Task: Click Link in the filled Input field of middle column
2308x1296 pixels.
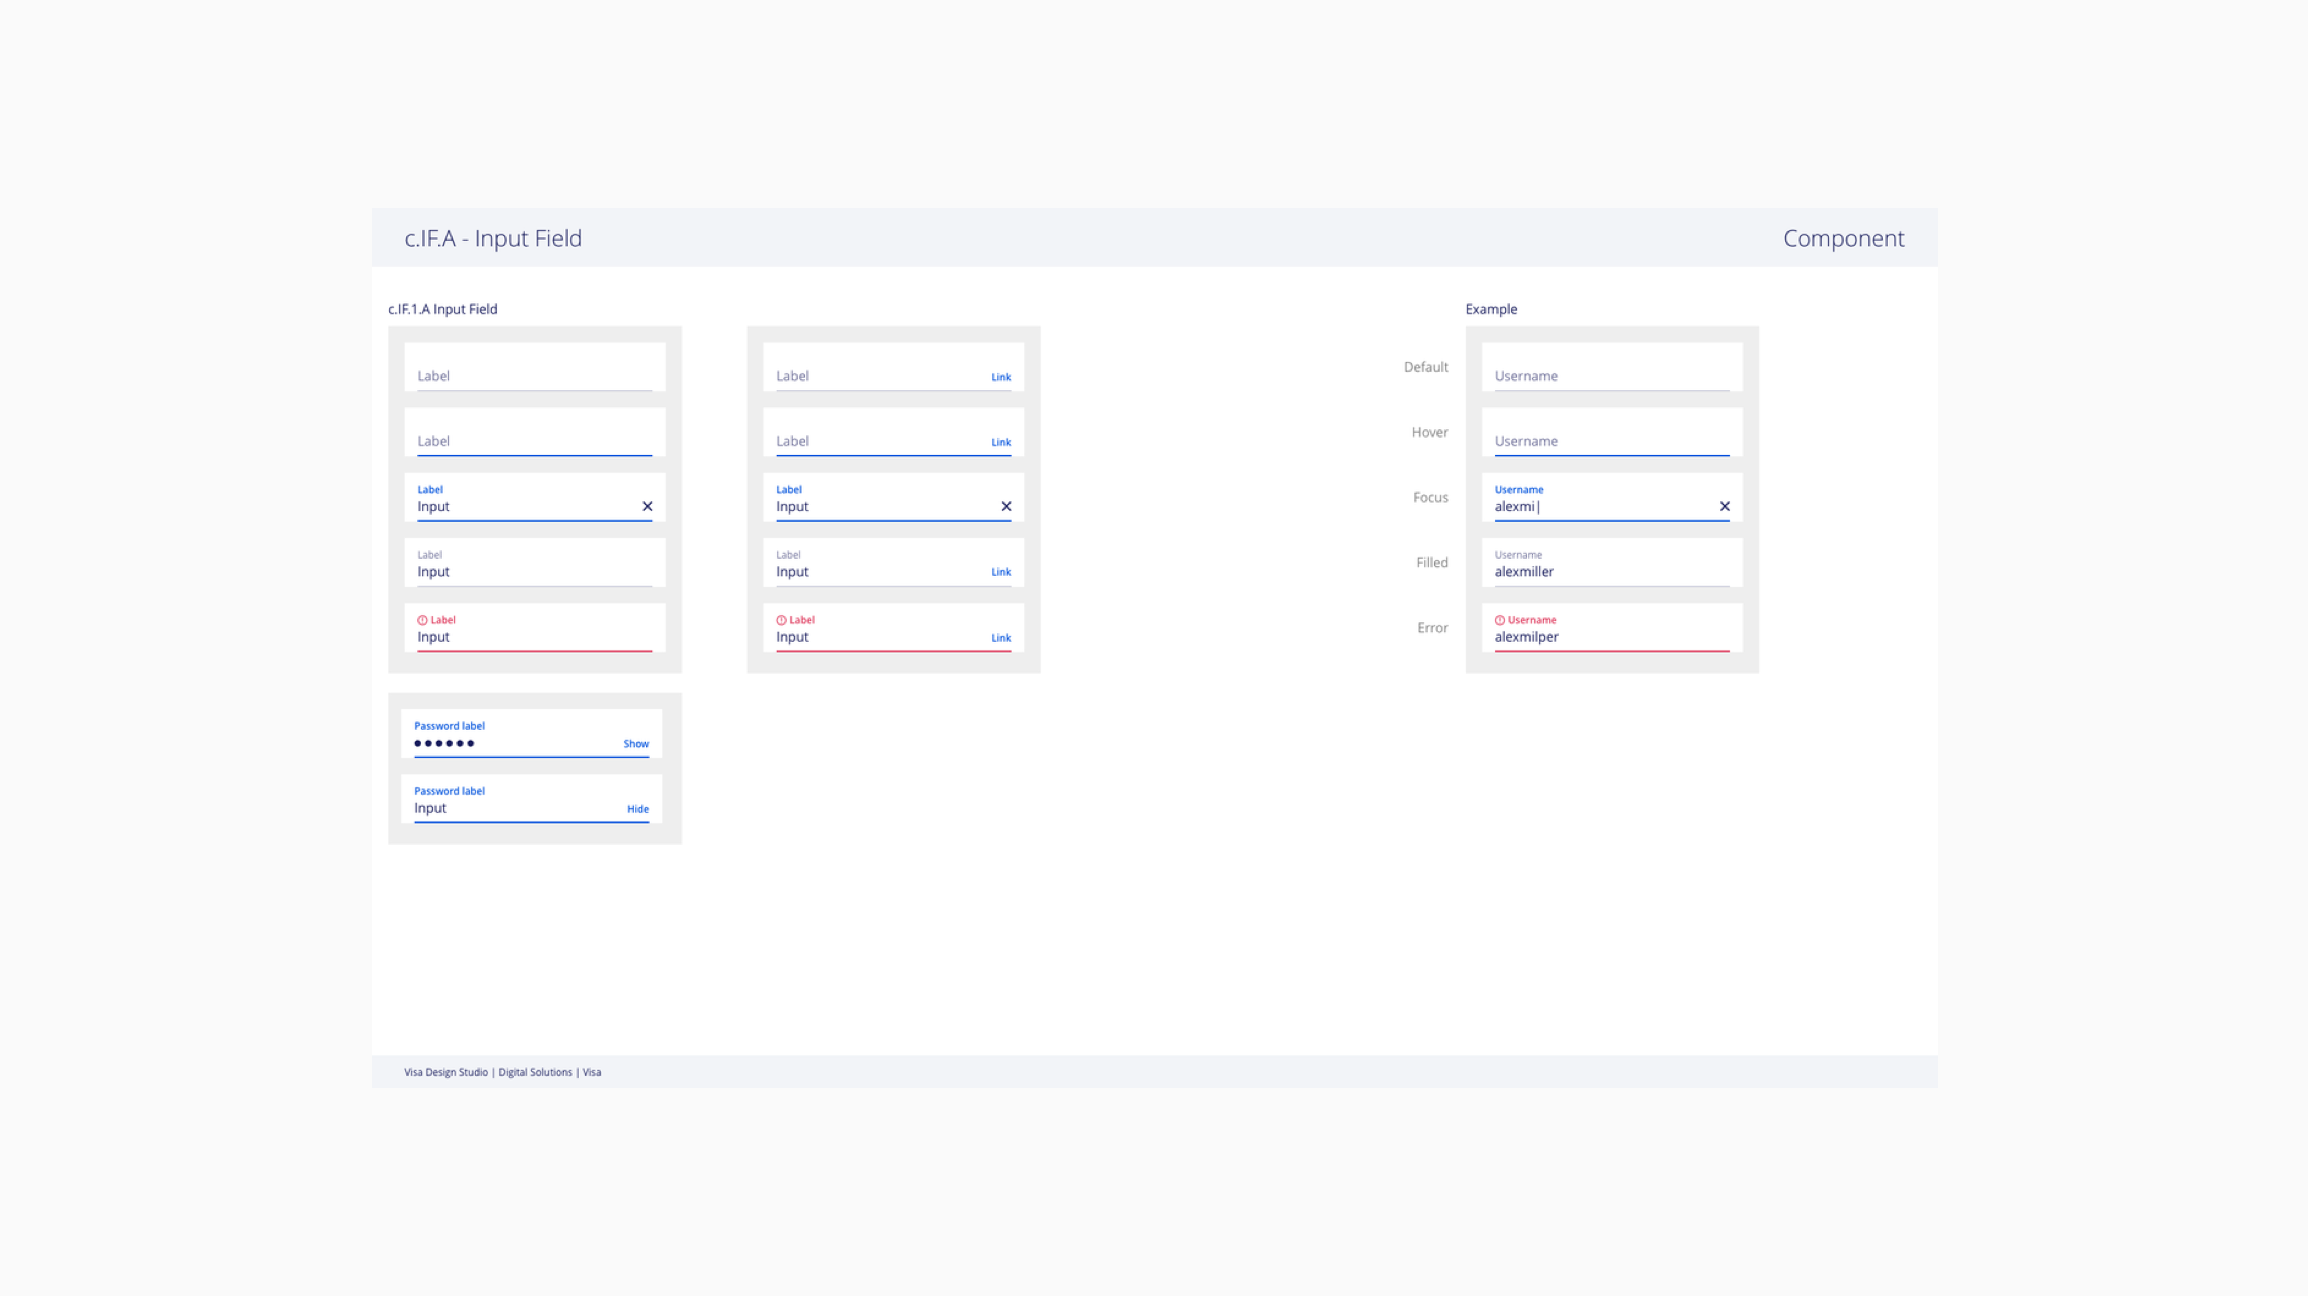Action: click(1001, 572)
